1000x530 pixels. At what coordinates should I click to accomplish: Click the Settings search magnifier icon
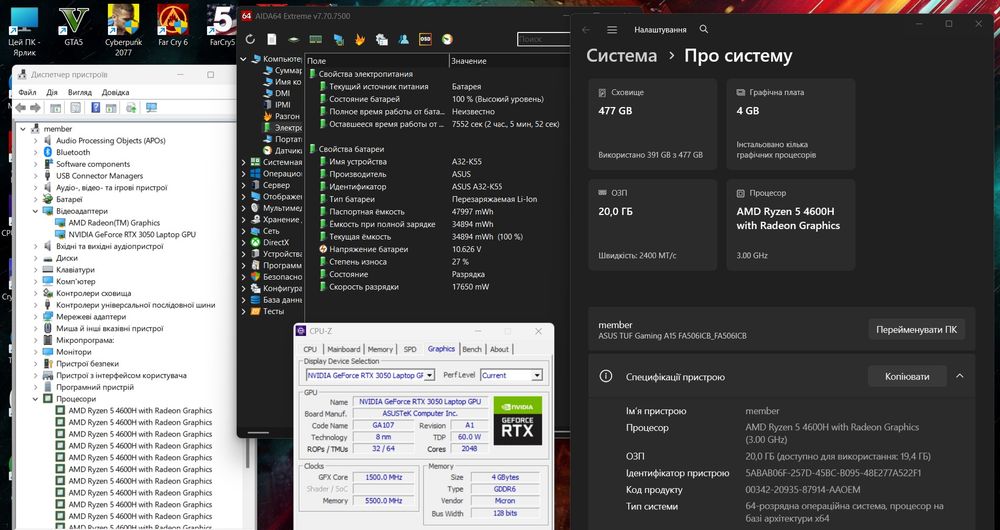tap(704, 29)
